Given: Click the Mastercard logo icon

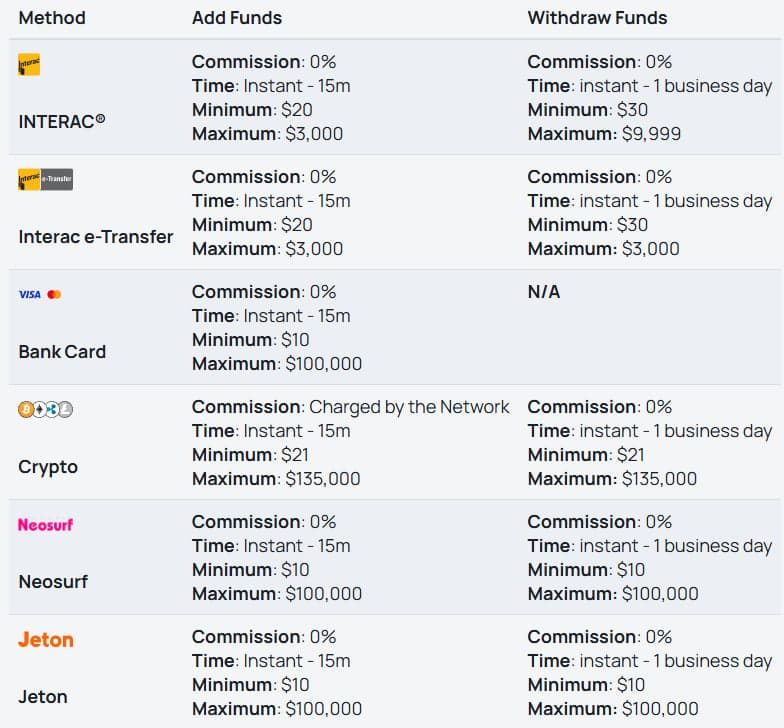Looking at the screenshot, I should (54, 294).
